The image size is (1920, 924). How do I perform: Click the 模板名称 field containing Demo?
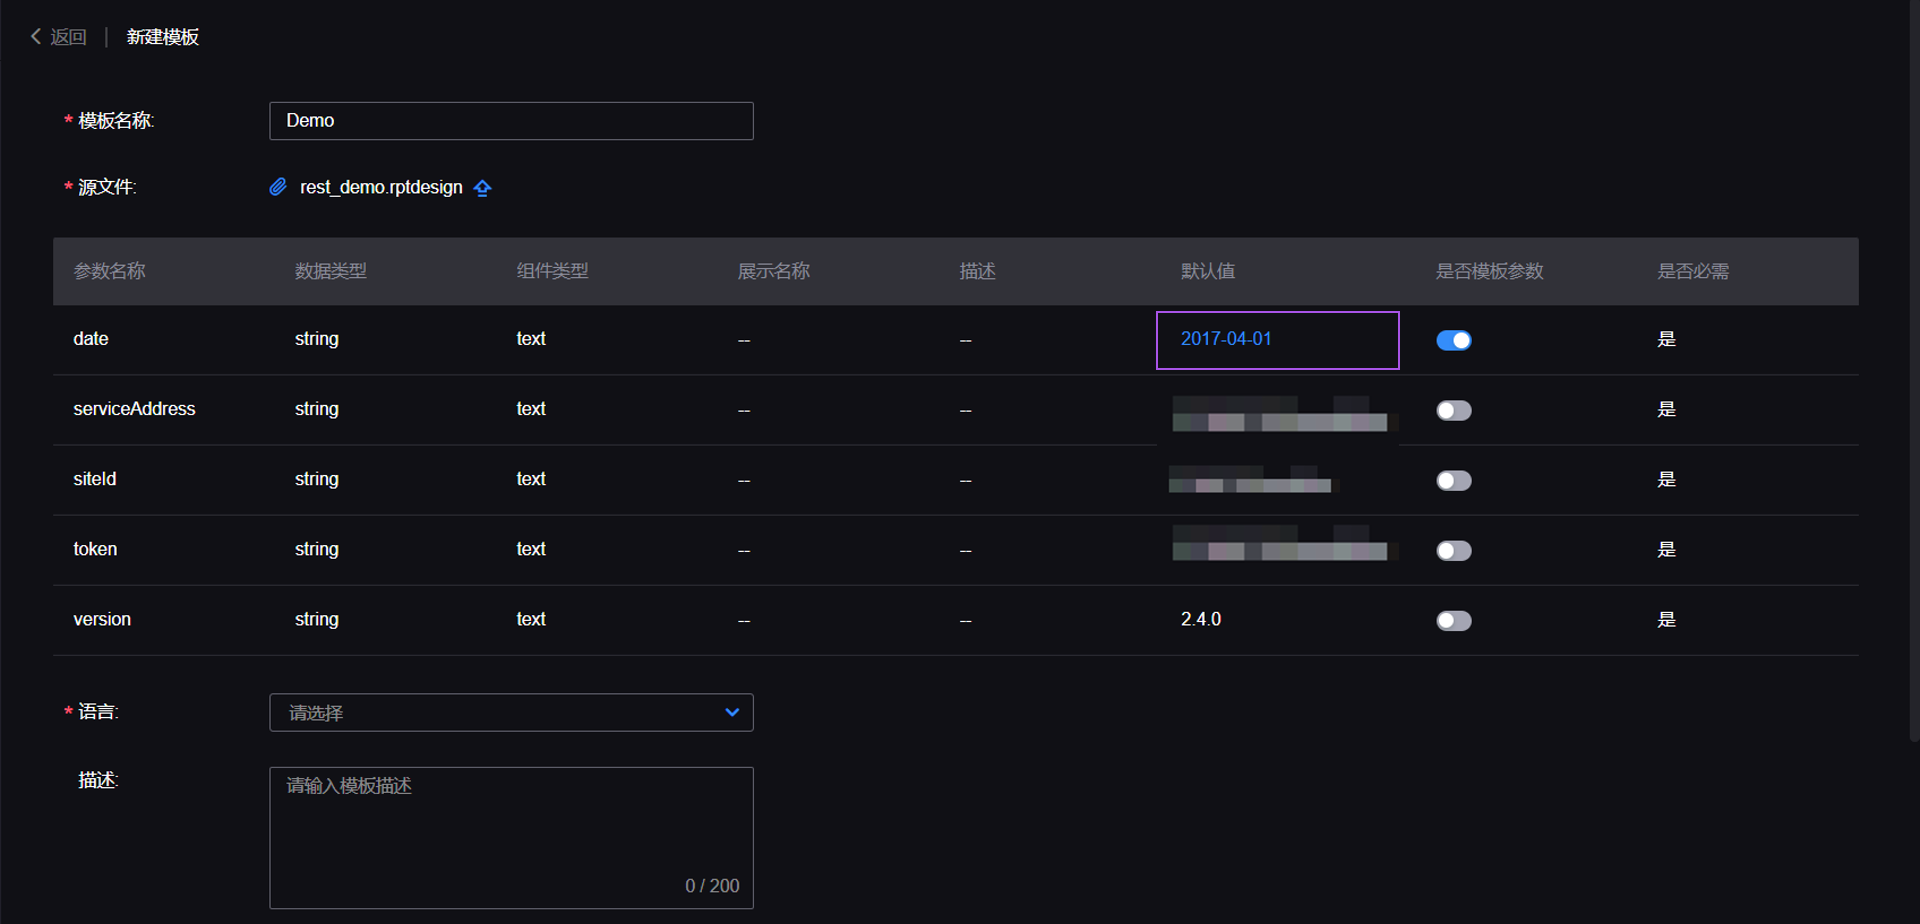pos(511,120)
